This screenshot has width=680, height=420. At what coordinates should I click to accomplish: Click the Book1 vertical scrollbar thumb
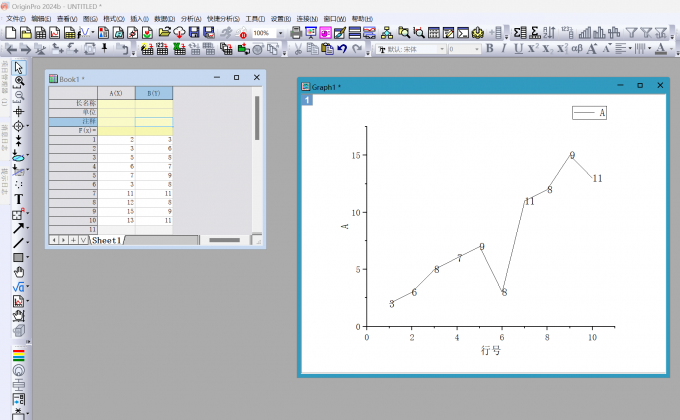point(257,118)
